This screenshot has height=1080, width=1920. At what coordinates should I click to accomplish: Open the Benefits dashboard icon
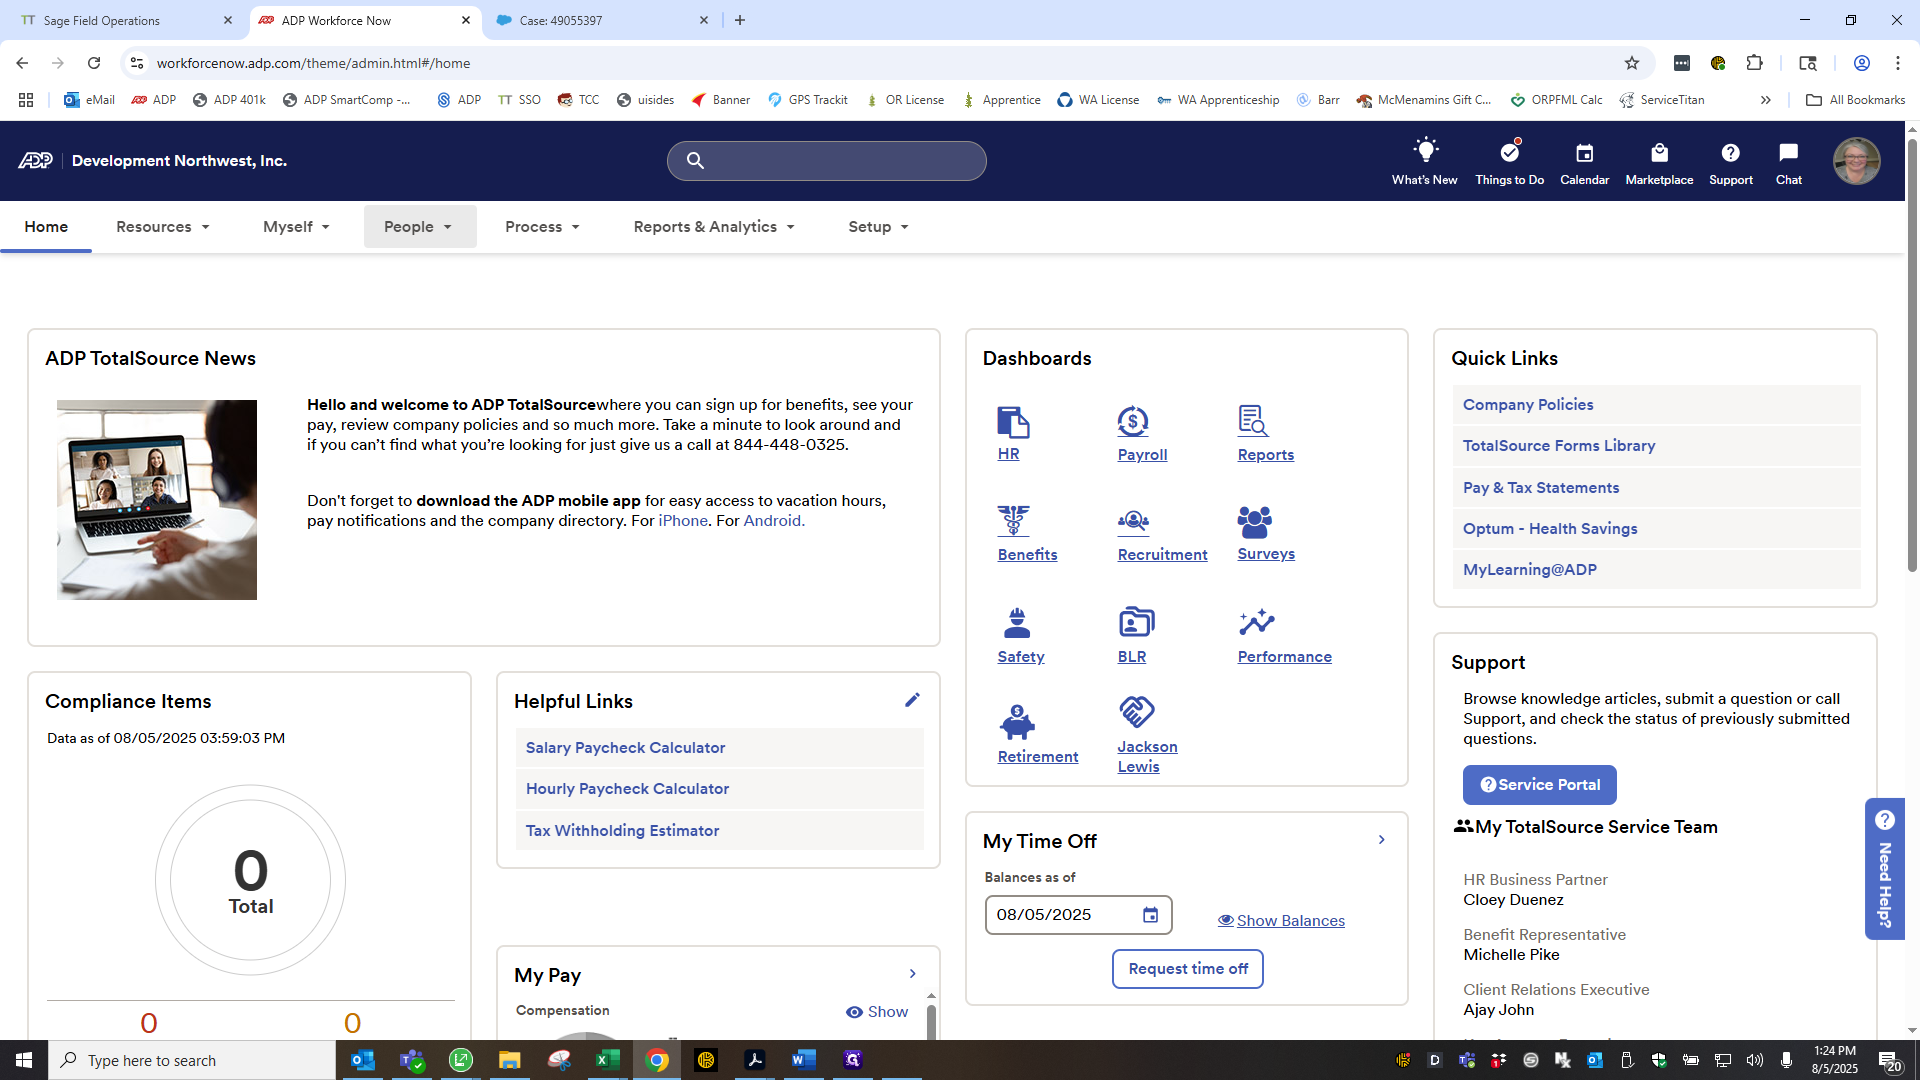1013,521
